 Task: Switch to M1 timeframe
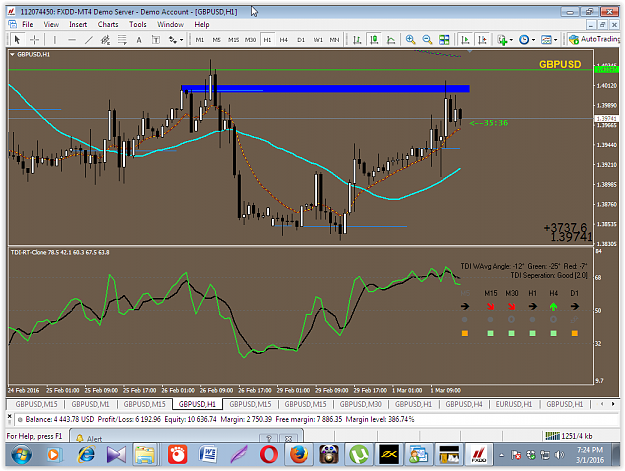pos(200,39)
